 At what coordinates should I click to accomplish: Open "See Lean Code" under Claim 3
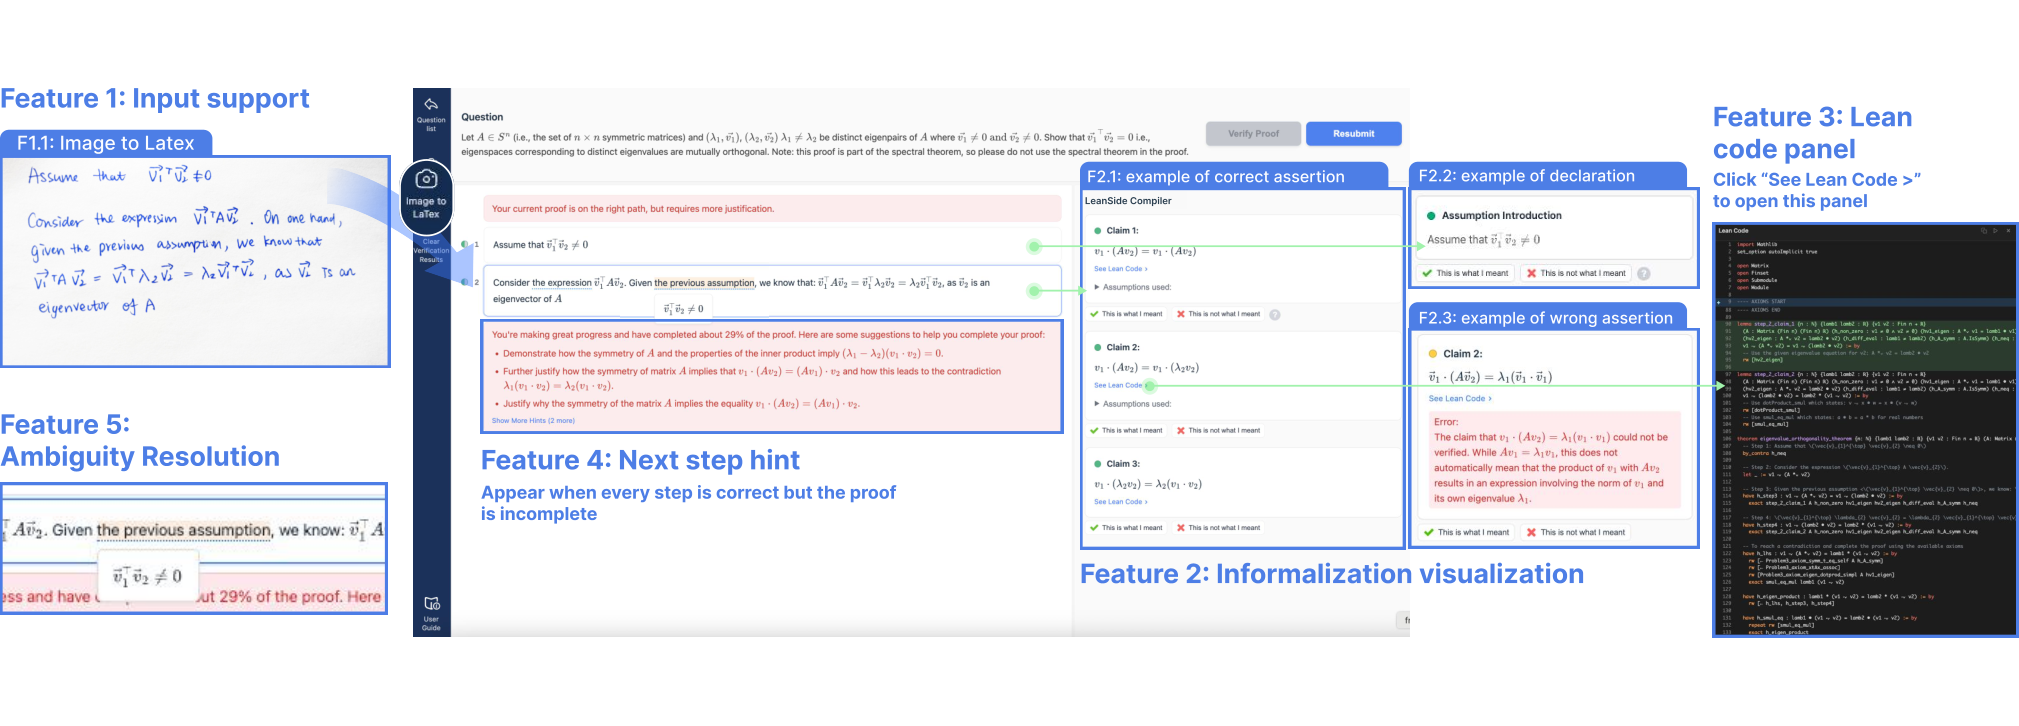tap(1120, 502)
